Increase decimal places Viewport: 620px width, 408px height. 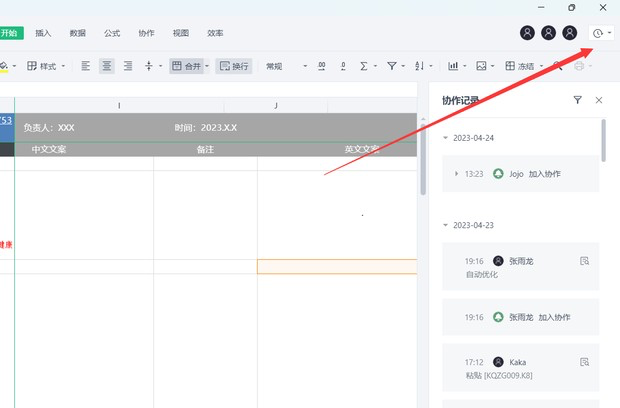322,66
